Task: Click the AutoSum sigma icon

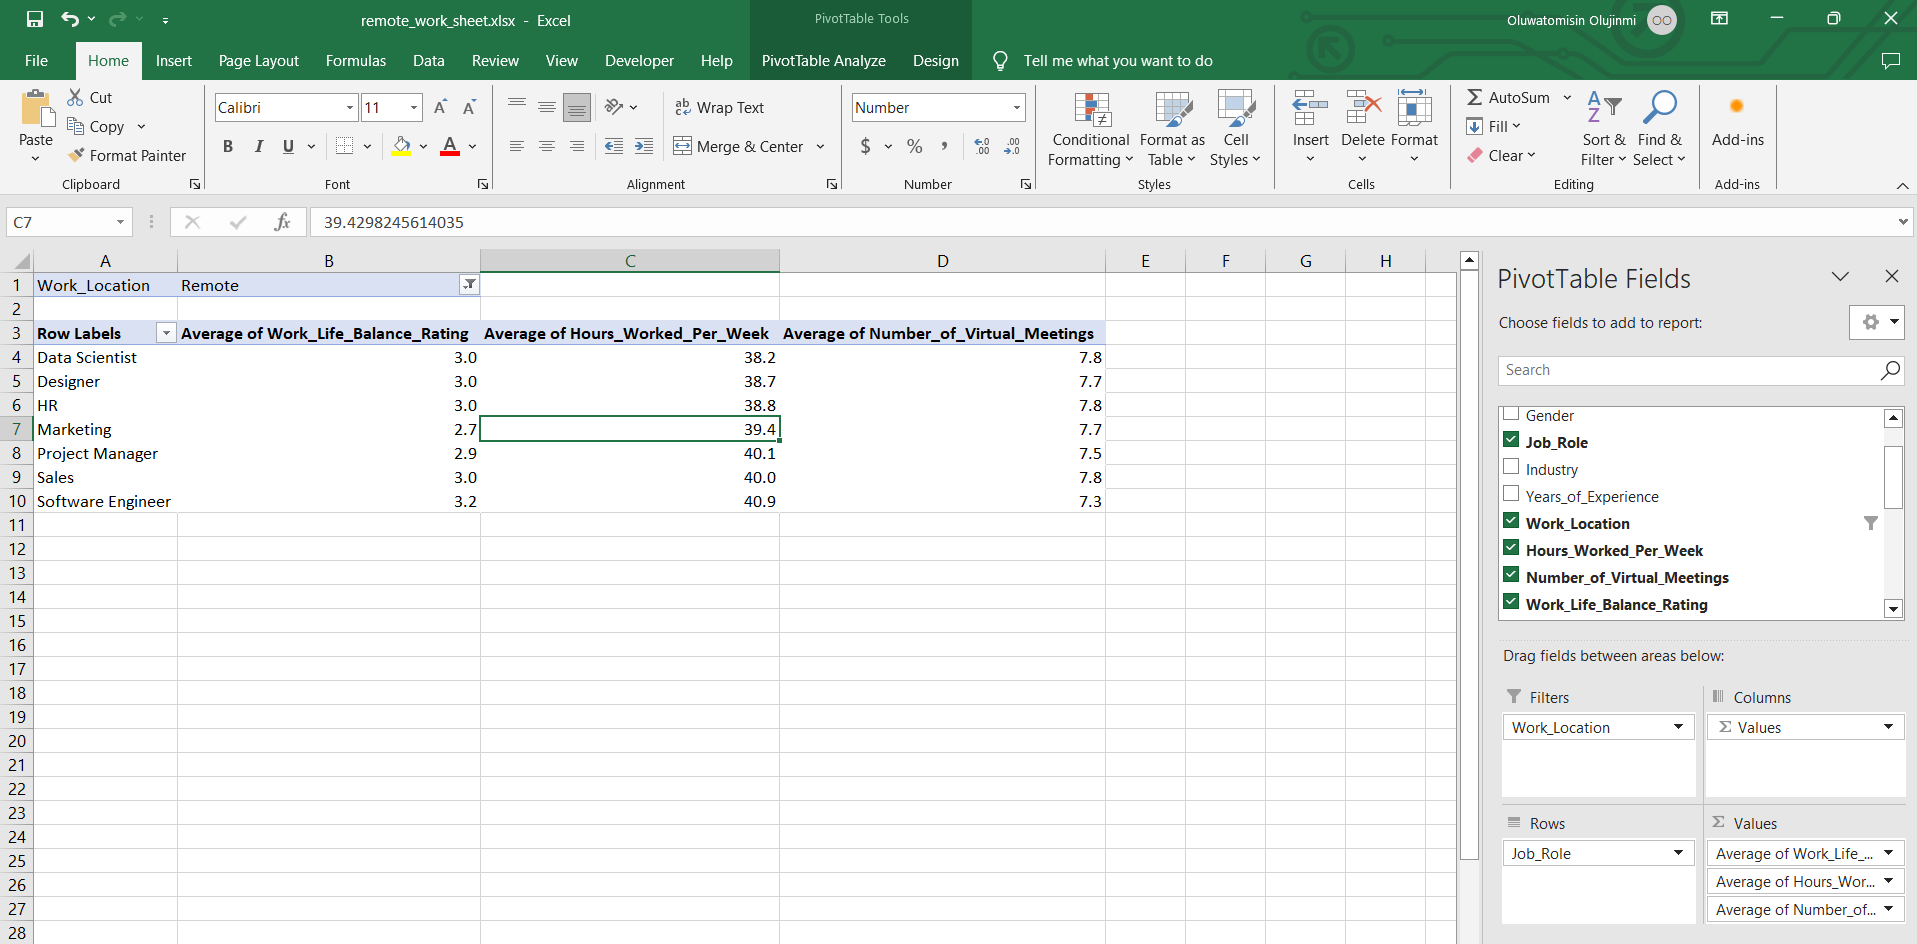Action: point(1474,97)
